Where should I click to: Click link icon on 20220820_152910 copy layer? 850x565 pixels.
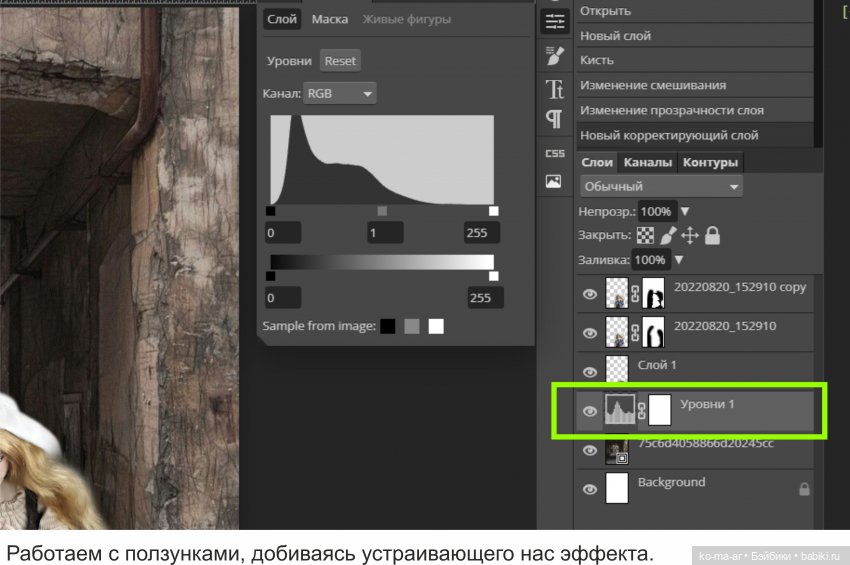tap(635, 293)
